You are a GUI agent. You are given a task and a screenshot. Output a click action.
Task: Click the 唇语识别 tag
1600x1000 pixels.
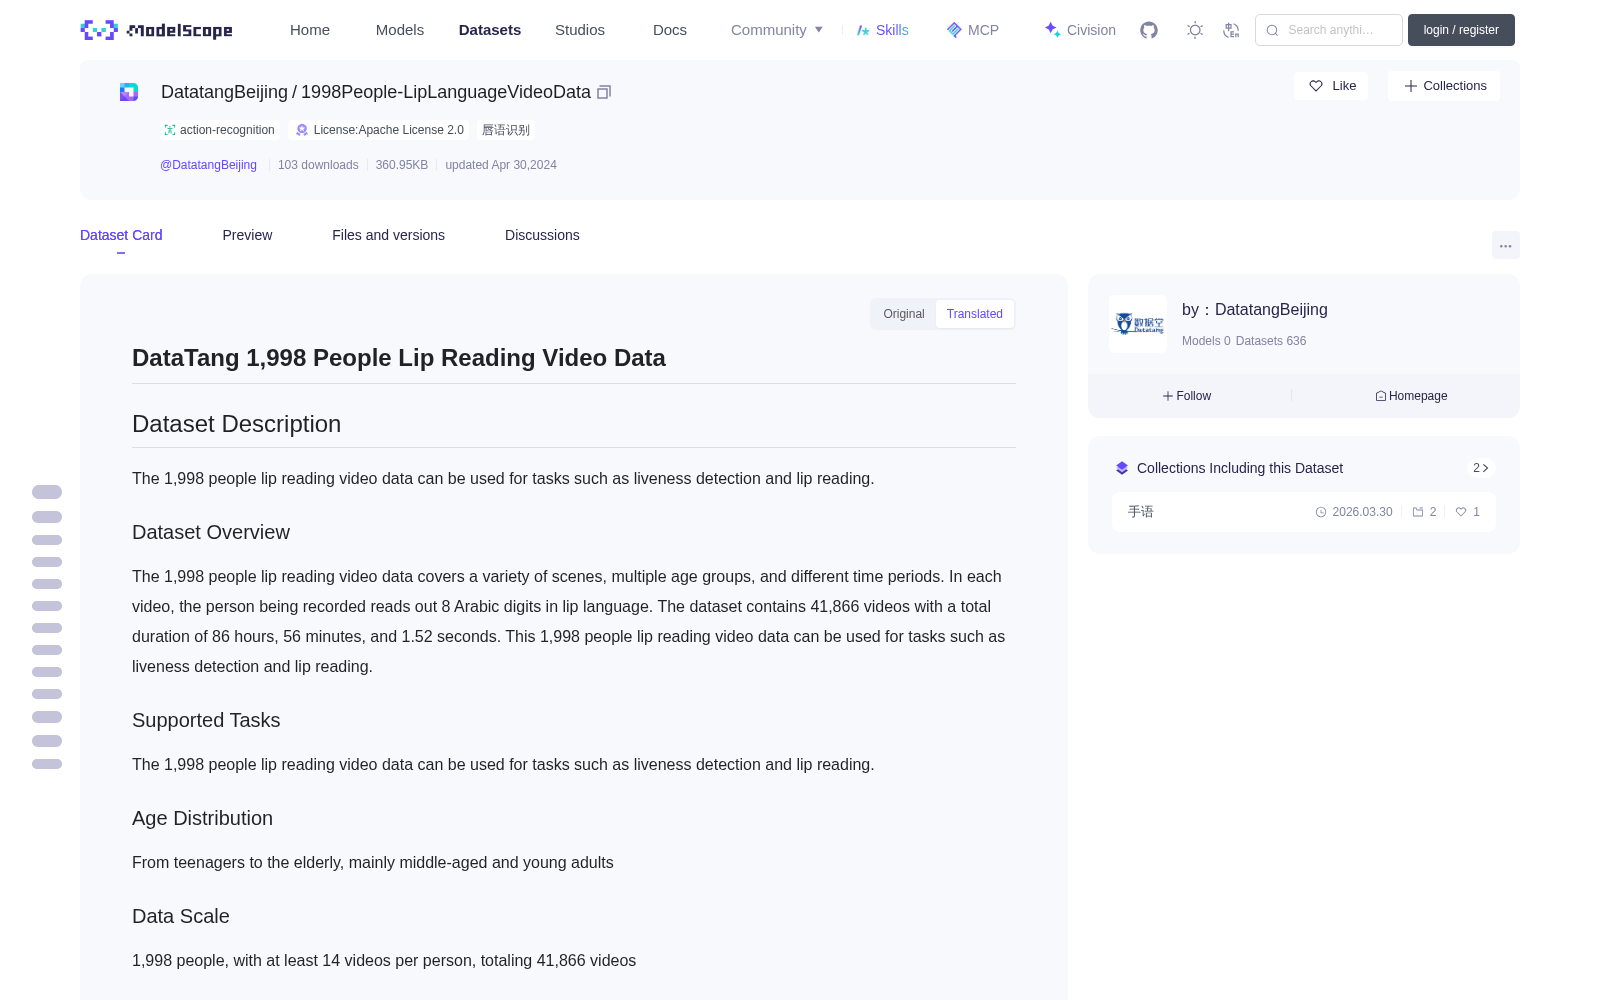tap(506, 130)
